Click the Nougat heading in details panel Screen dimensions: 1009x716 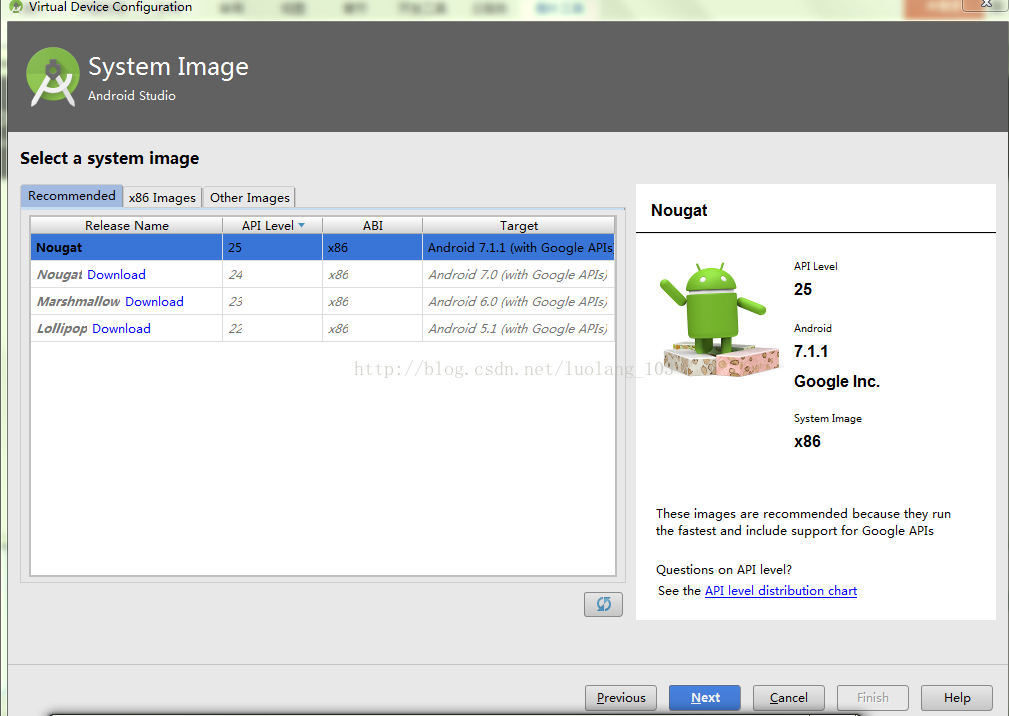tap(679, 210)
